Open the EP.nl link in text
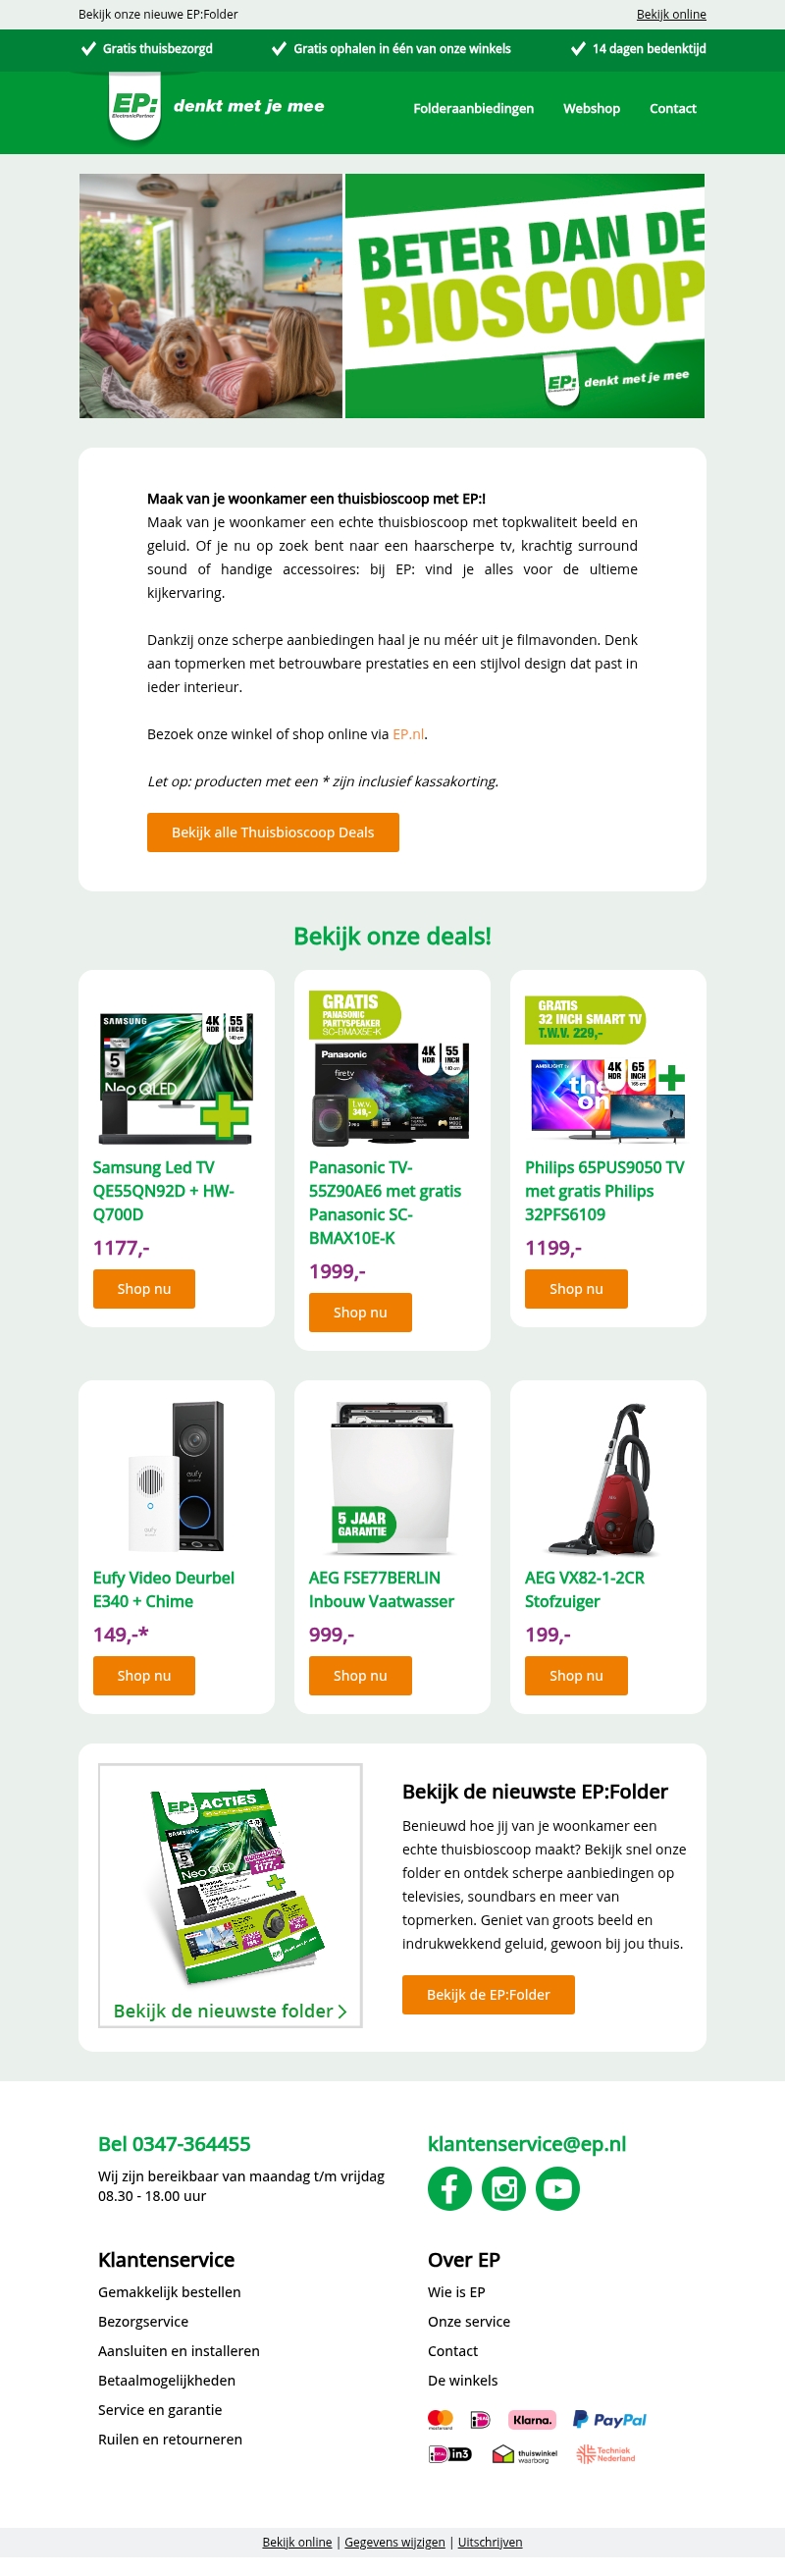 408,734
